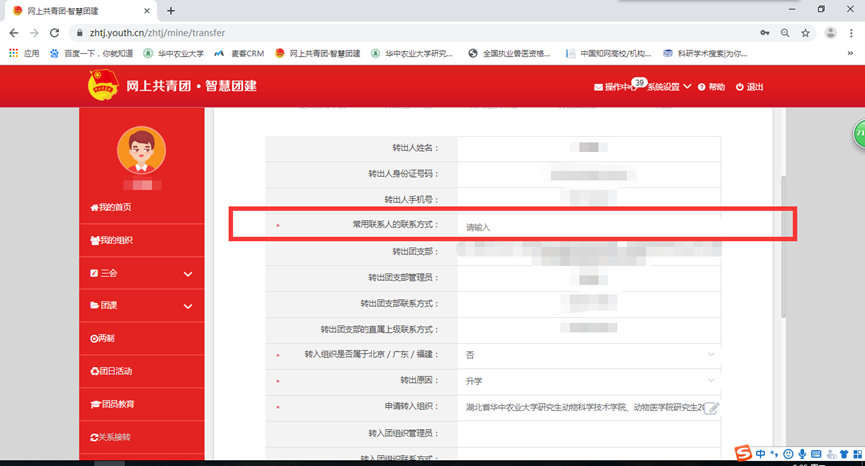Go to 我的首页 in the sidebar

coord(111,207)
